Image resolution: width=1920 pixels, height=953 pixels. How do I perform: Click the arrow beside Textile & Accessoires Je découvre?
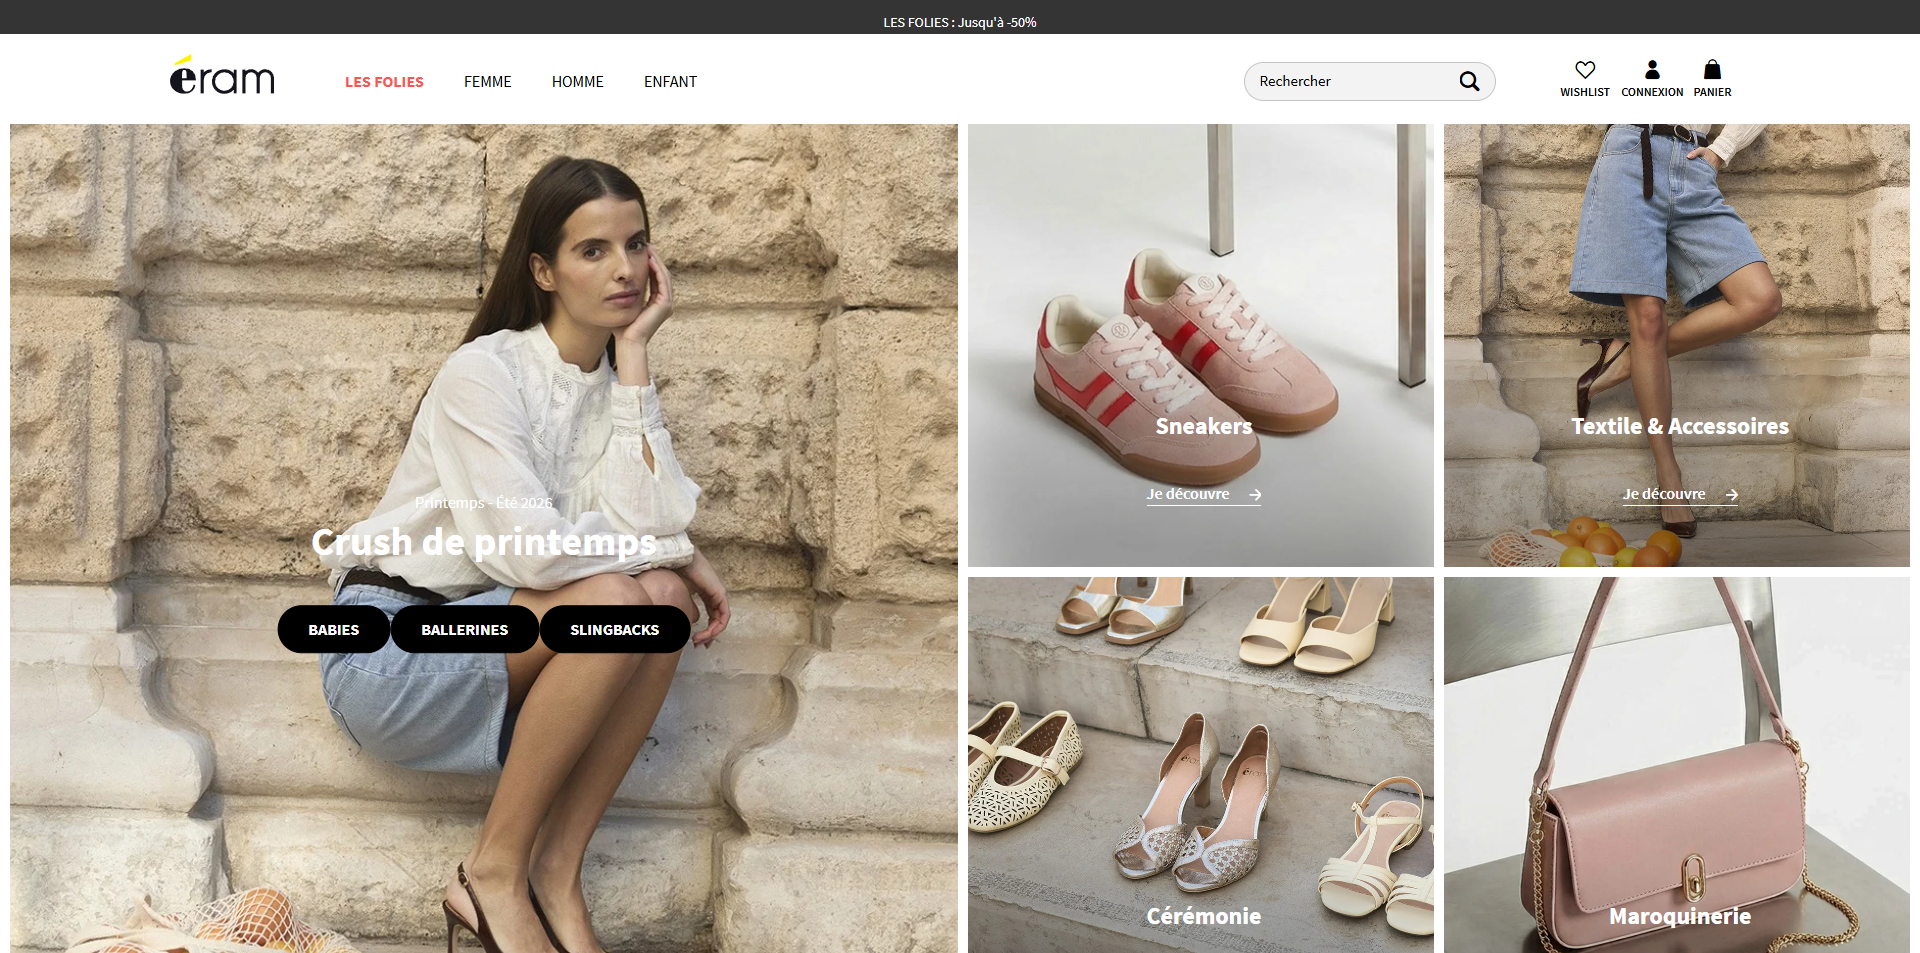(x=1731, y=495)
